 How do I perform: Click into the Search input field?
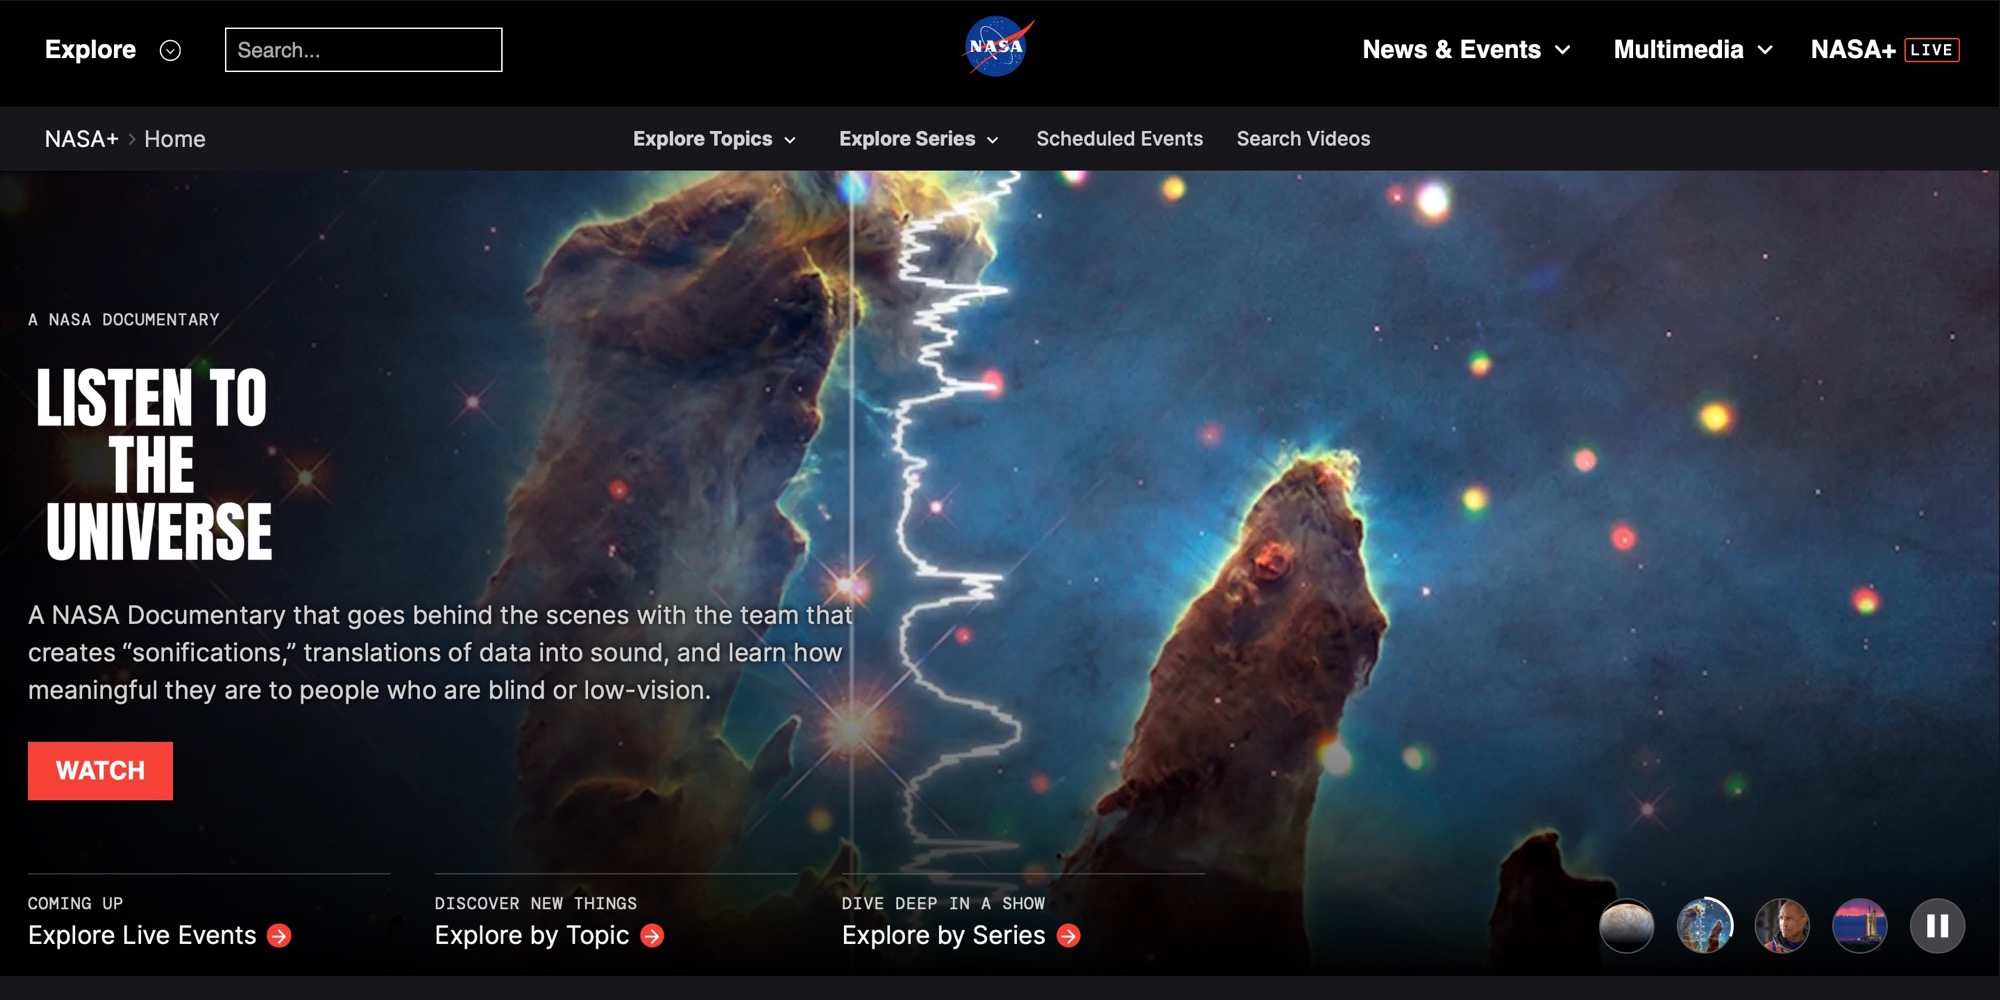pos(364,49)
